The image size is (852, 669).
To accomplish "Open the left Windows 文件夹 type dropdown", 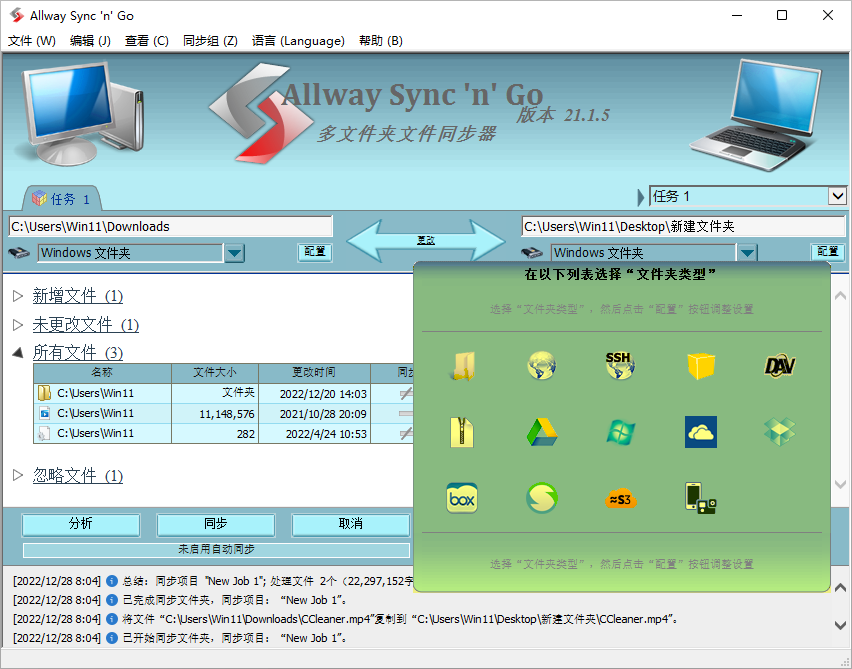I will tap(234, 253).
